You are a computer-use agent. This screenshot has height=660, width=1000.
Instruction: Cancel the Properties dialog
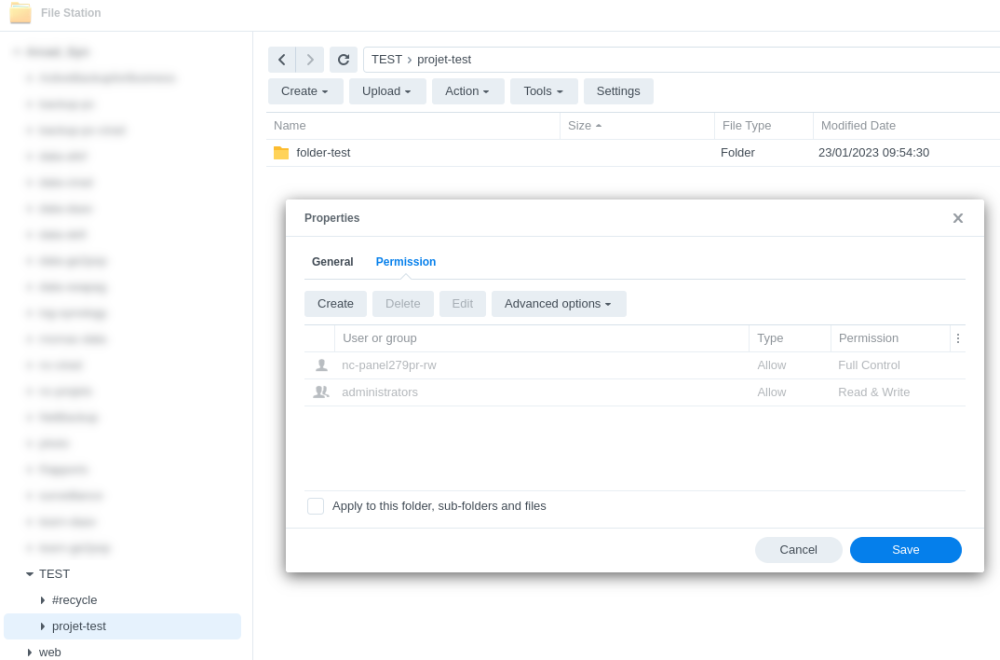coord(798,550)
